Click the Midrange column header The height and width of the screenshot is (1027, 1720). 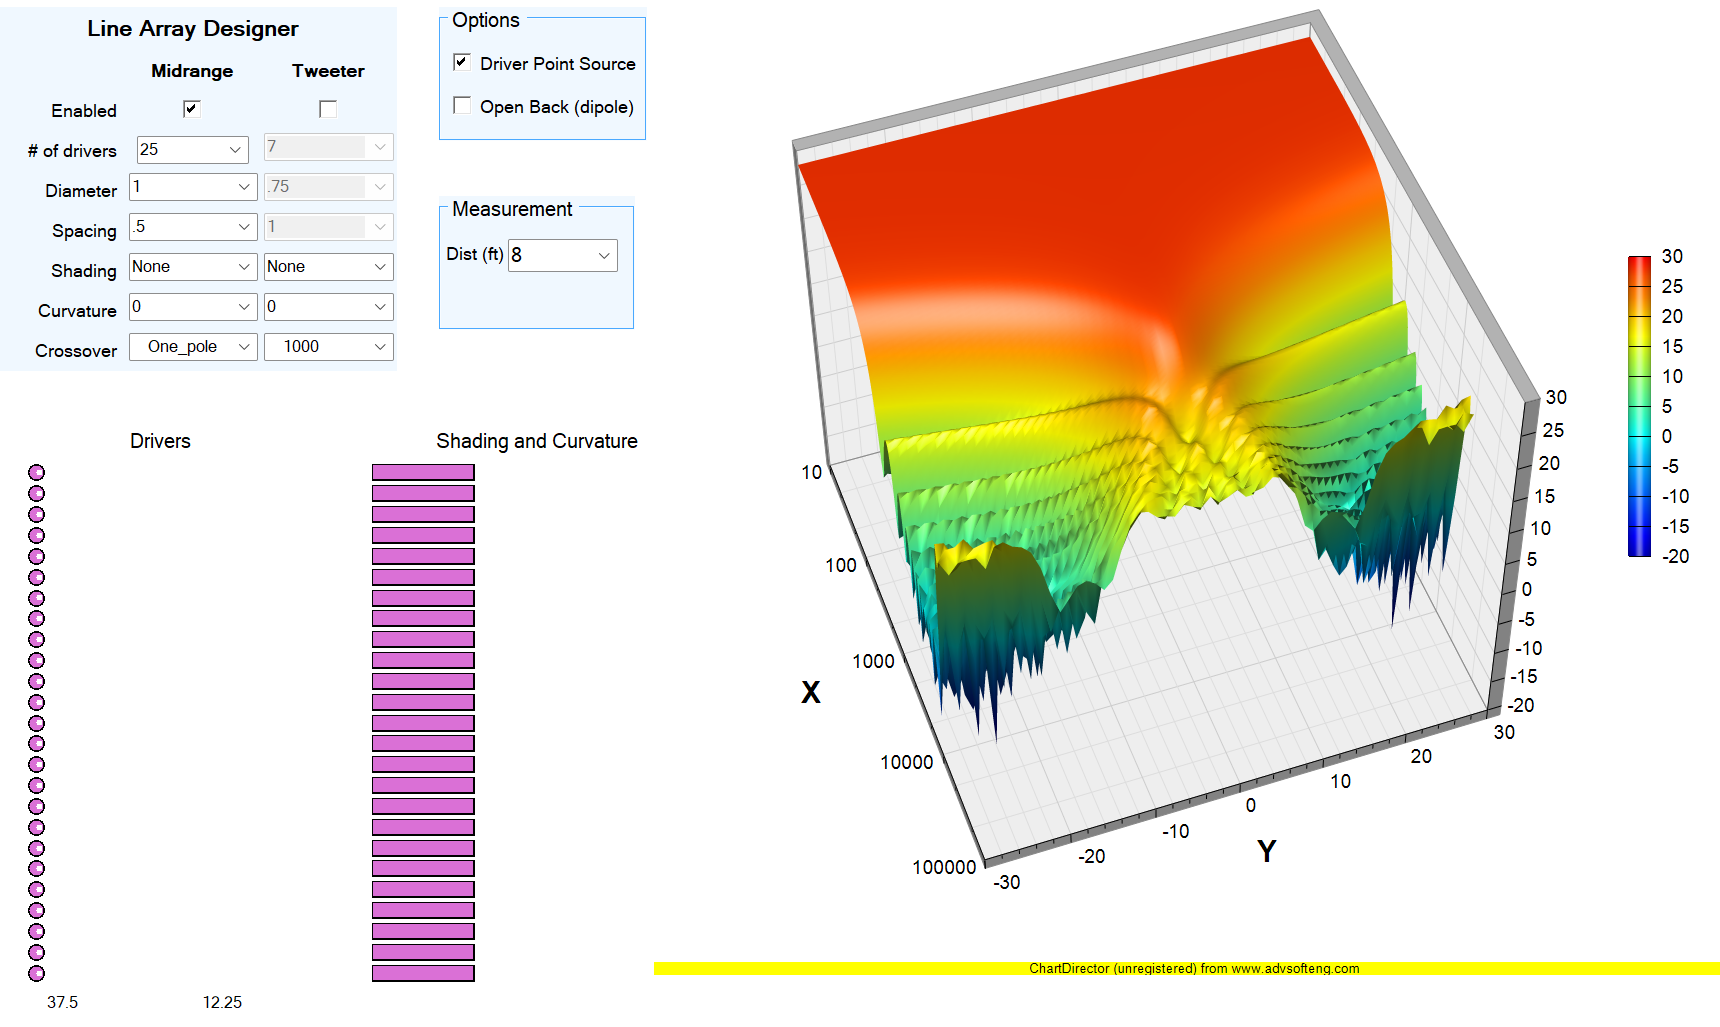point(192,71)
